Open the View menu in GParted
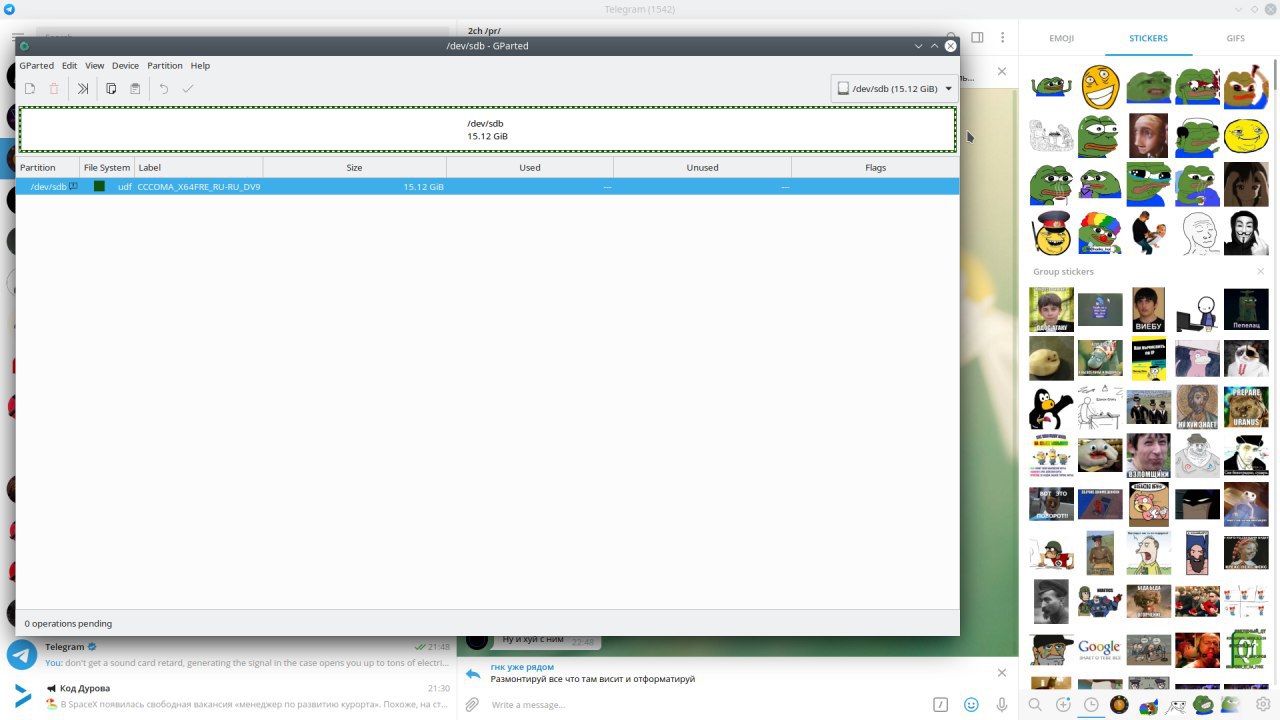Image resolution: width=1280 pixels, height=720 pixels. 94,65
